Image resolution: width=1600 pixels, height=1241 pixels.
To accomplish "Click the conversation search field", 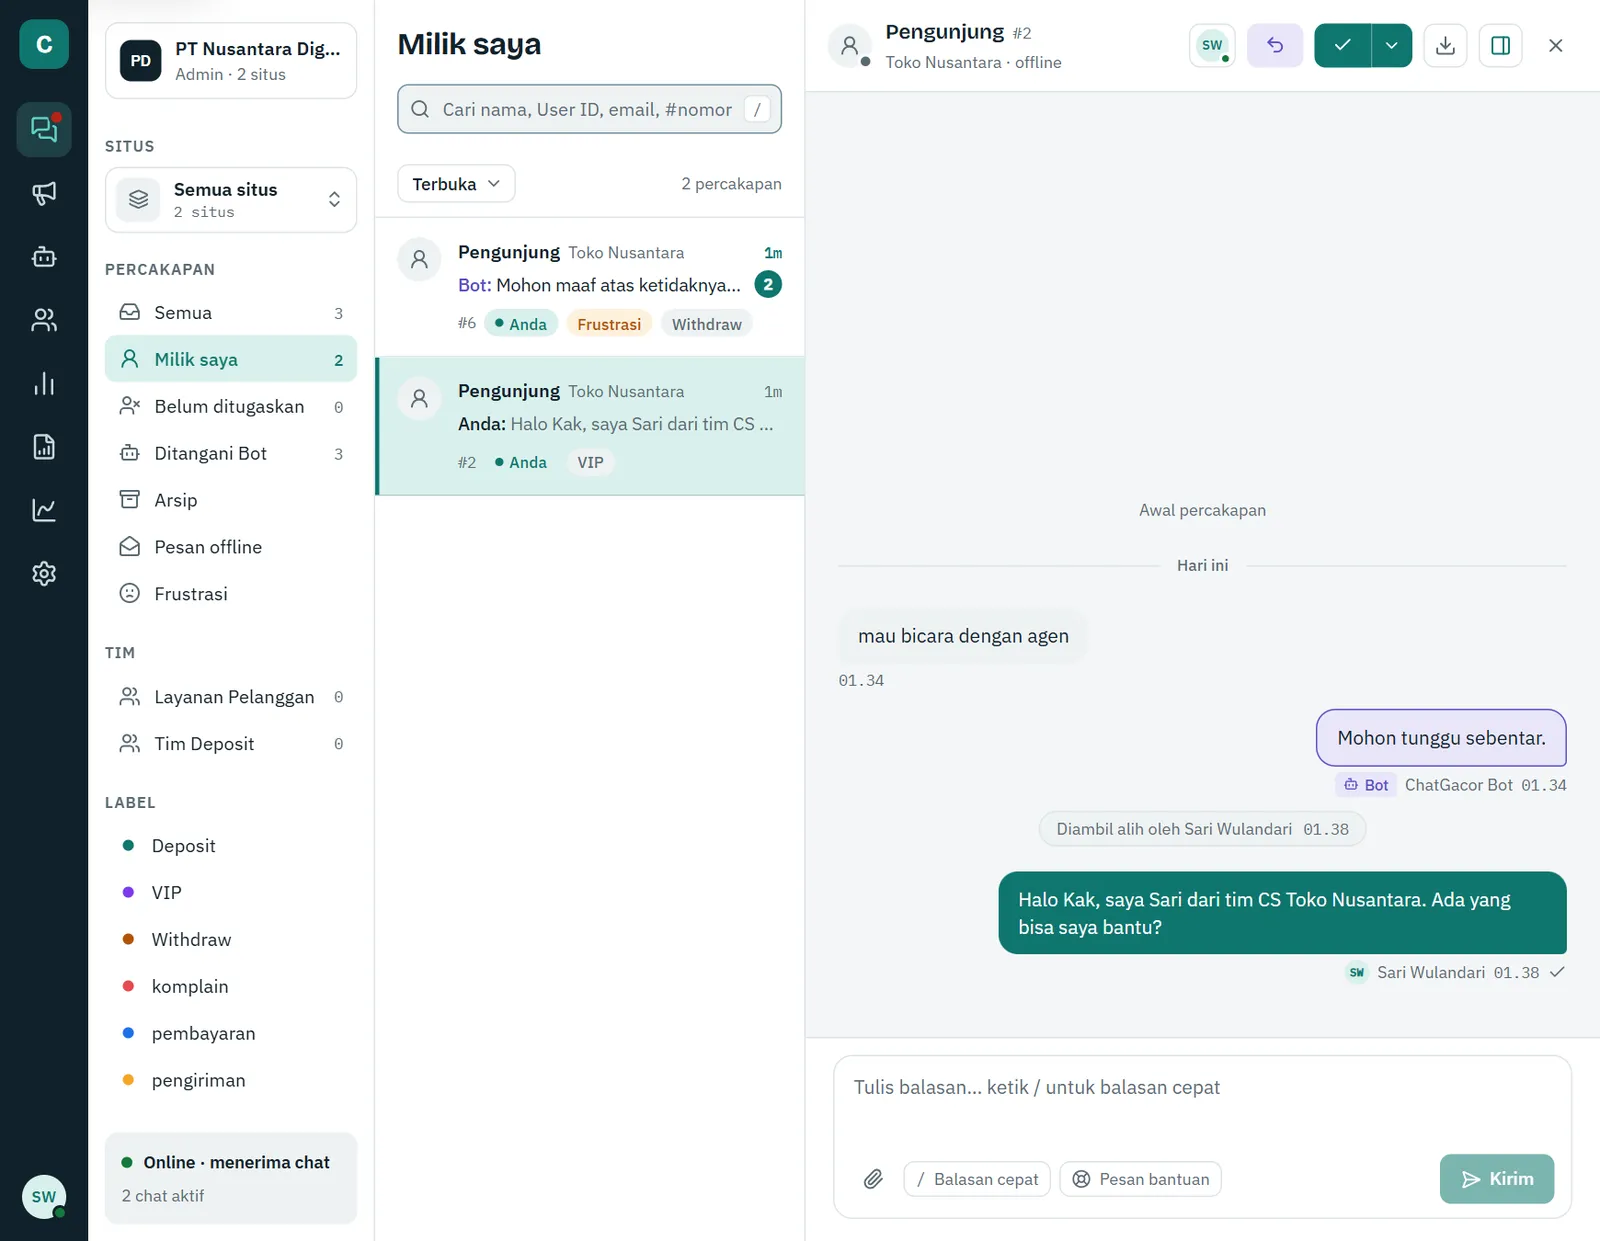I will click(x=589, y=109).
